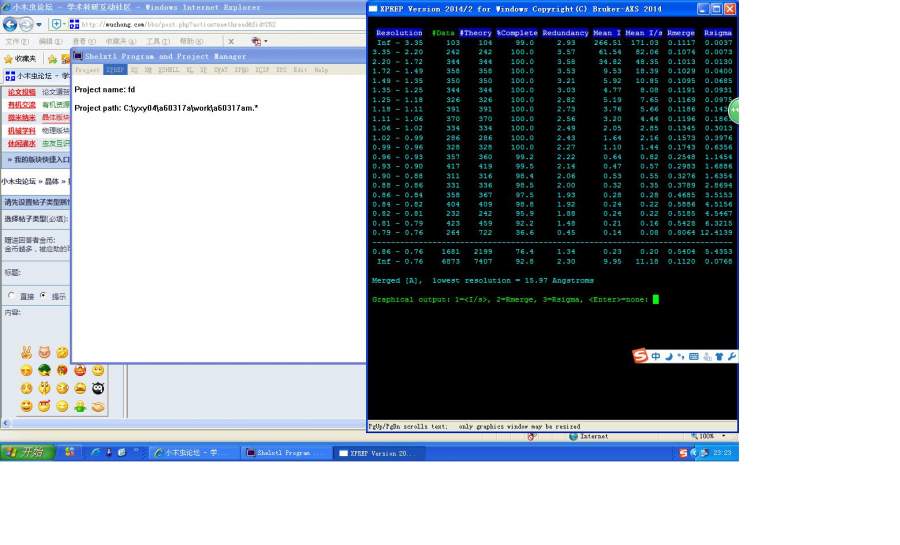Open the 开始 Start button
The height and width of the screenshot is (545, 900).
point(27,453)
